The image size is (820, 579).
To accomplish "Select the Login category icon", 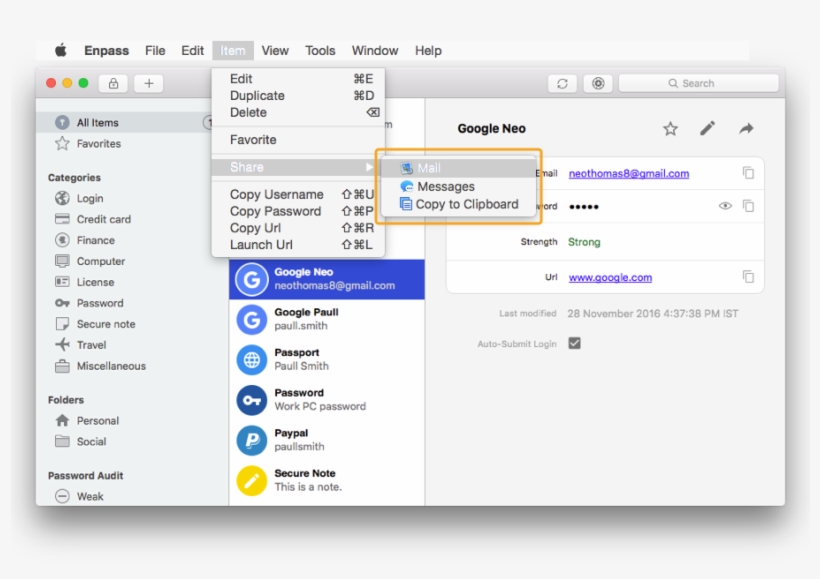I will point(60,198).
